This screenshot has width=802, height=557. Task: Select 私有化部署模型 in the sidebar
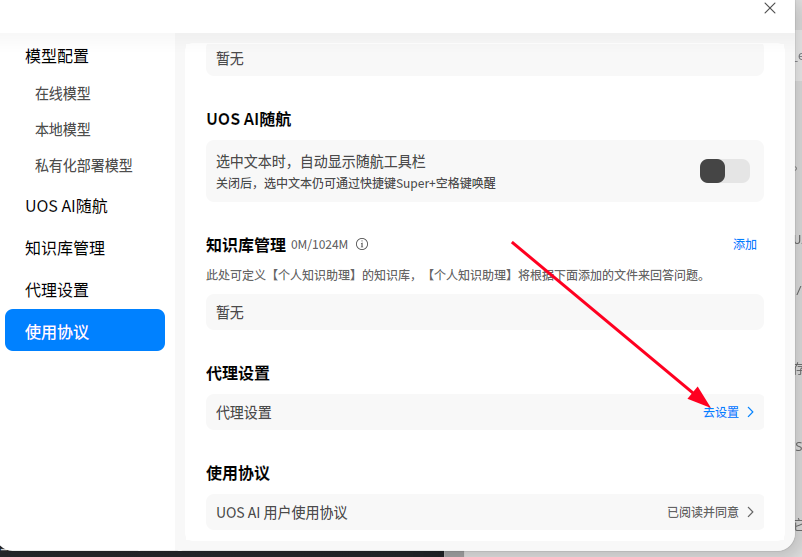[84, 166]
